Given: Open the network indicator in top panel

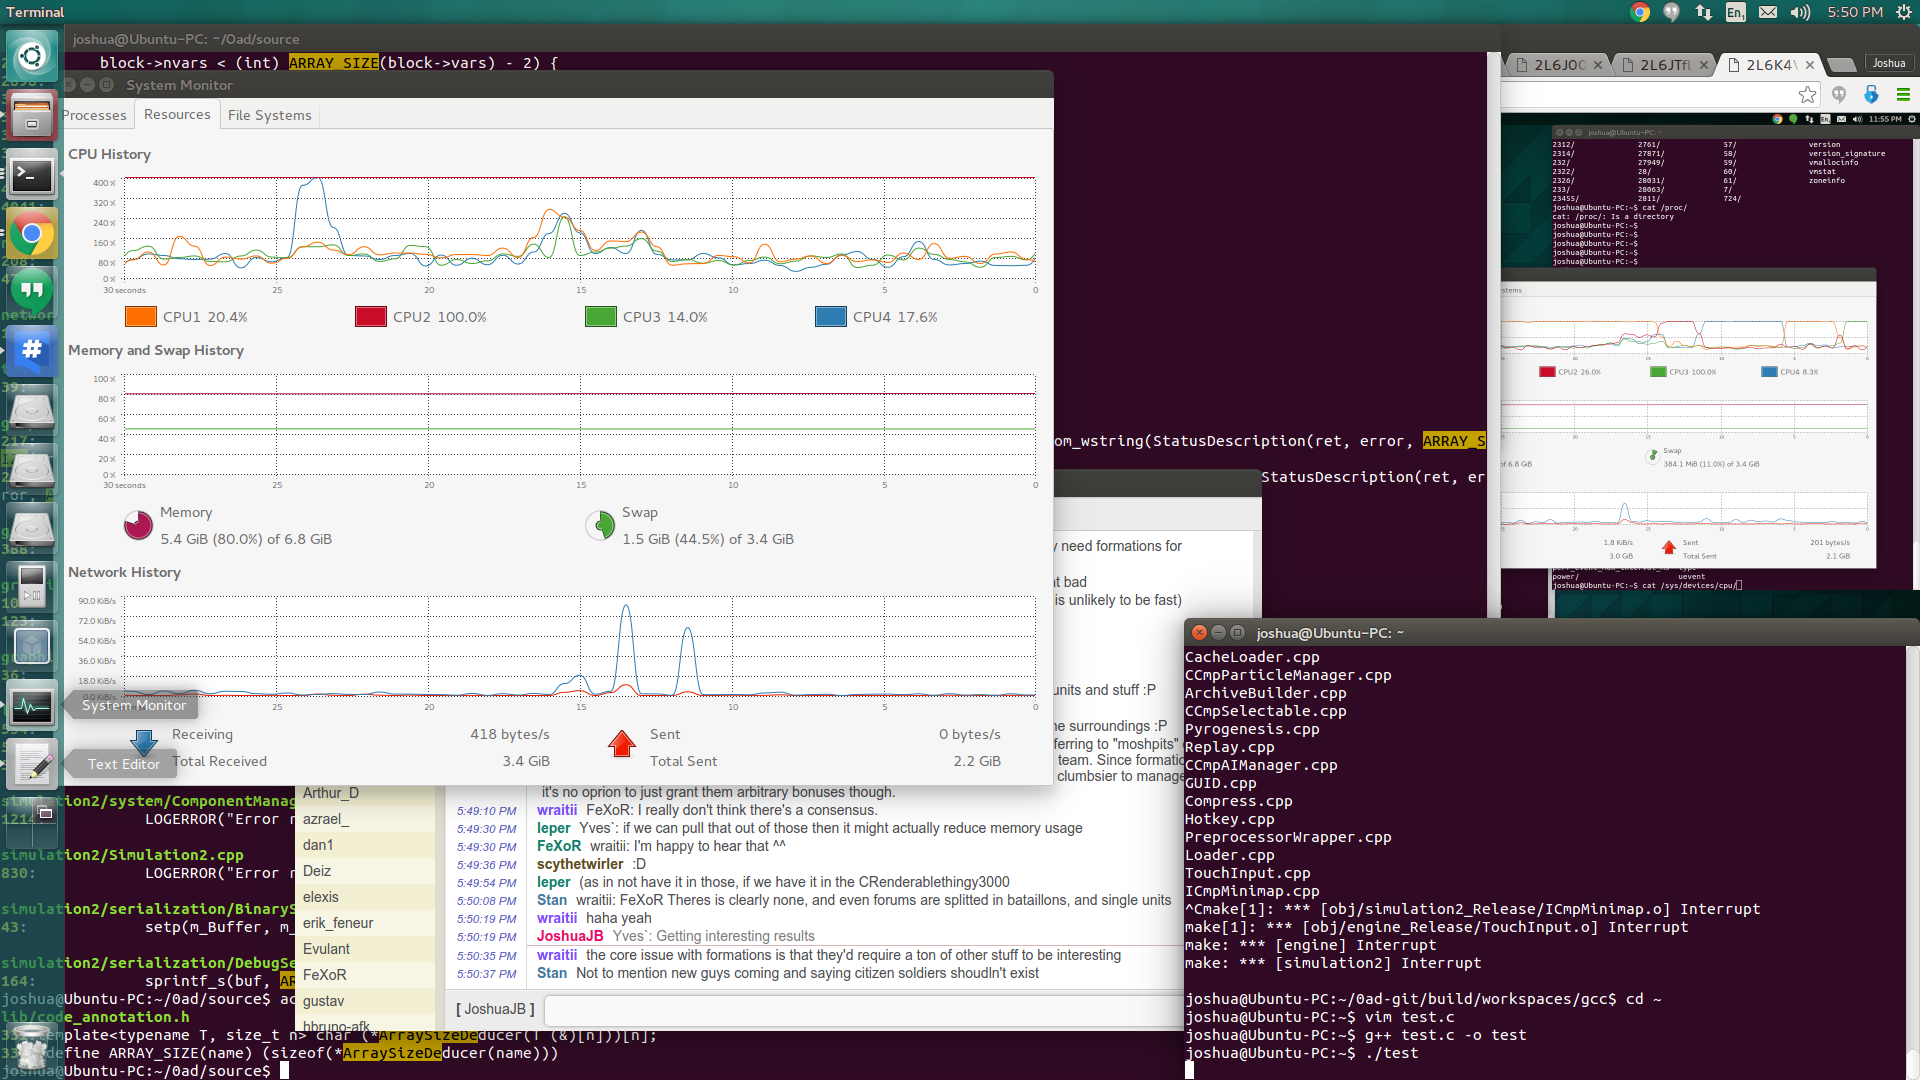Looking at the screenshot, I should [x=1704, y=12].
